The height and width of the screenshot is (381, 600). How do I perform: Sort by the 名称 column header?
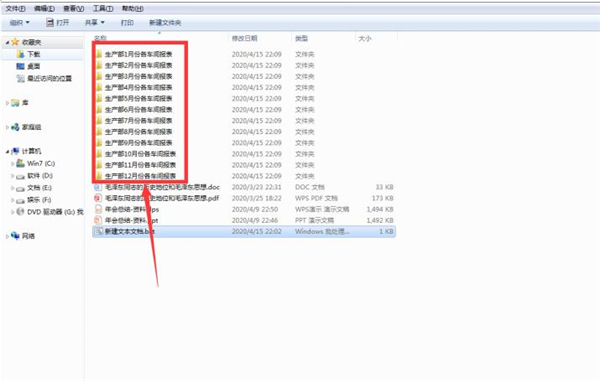point(100,38)
